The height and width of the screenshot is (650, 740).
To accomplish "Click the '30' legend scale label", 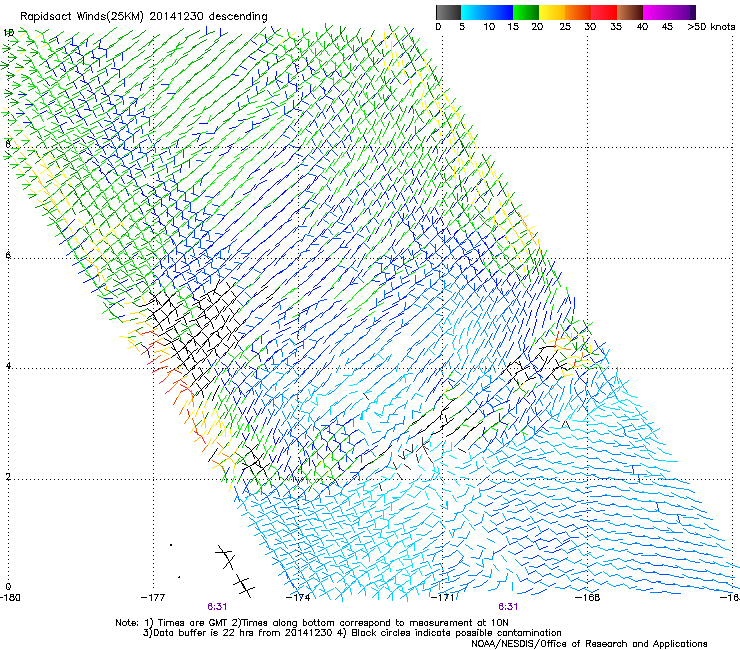I will [590, 26].
